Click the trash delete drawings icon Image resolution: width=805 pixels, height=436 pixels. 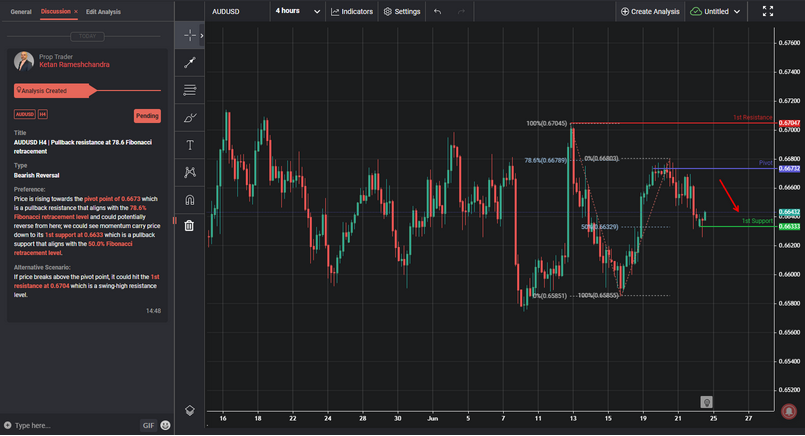coord(189,225)
